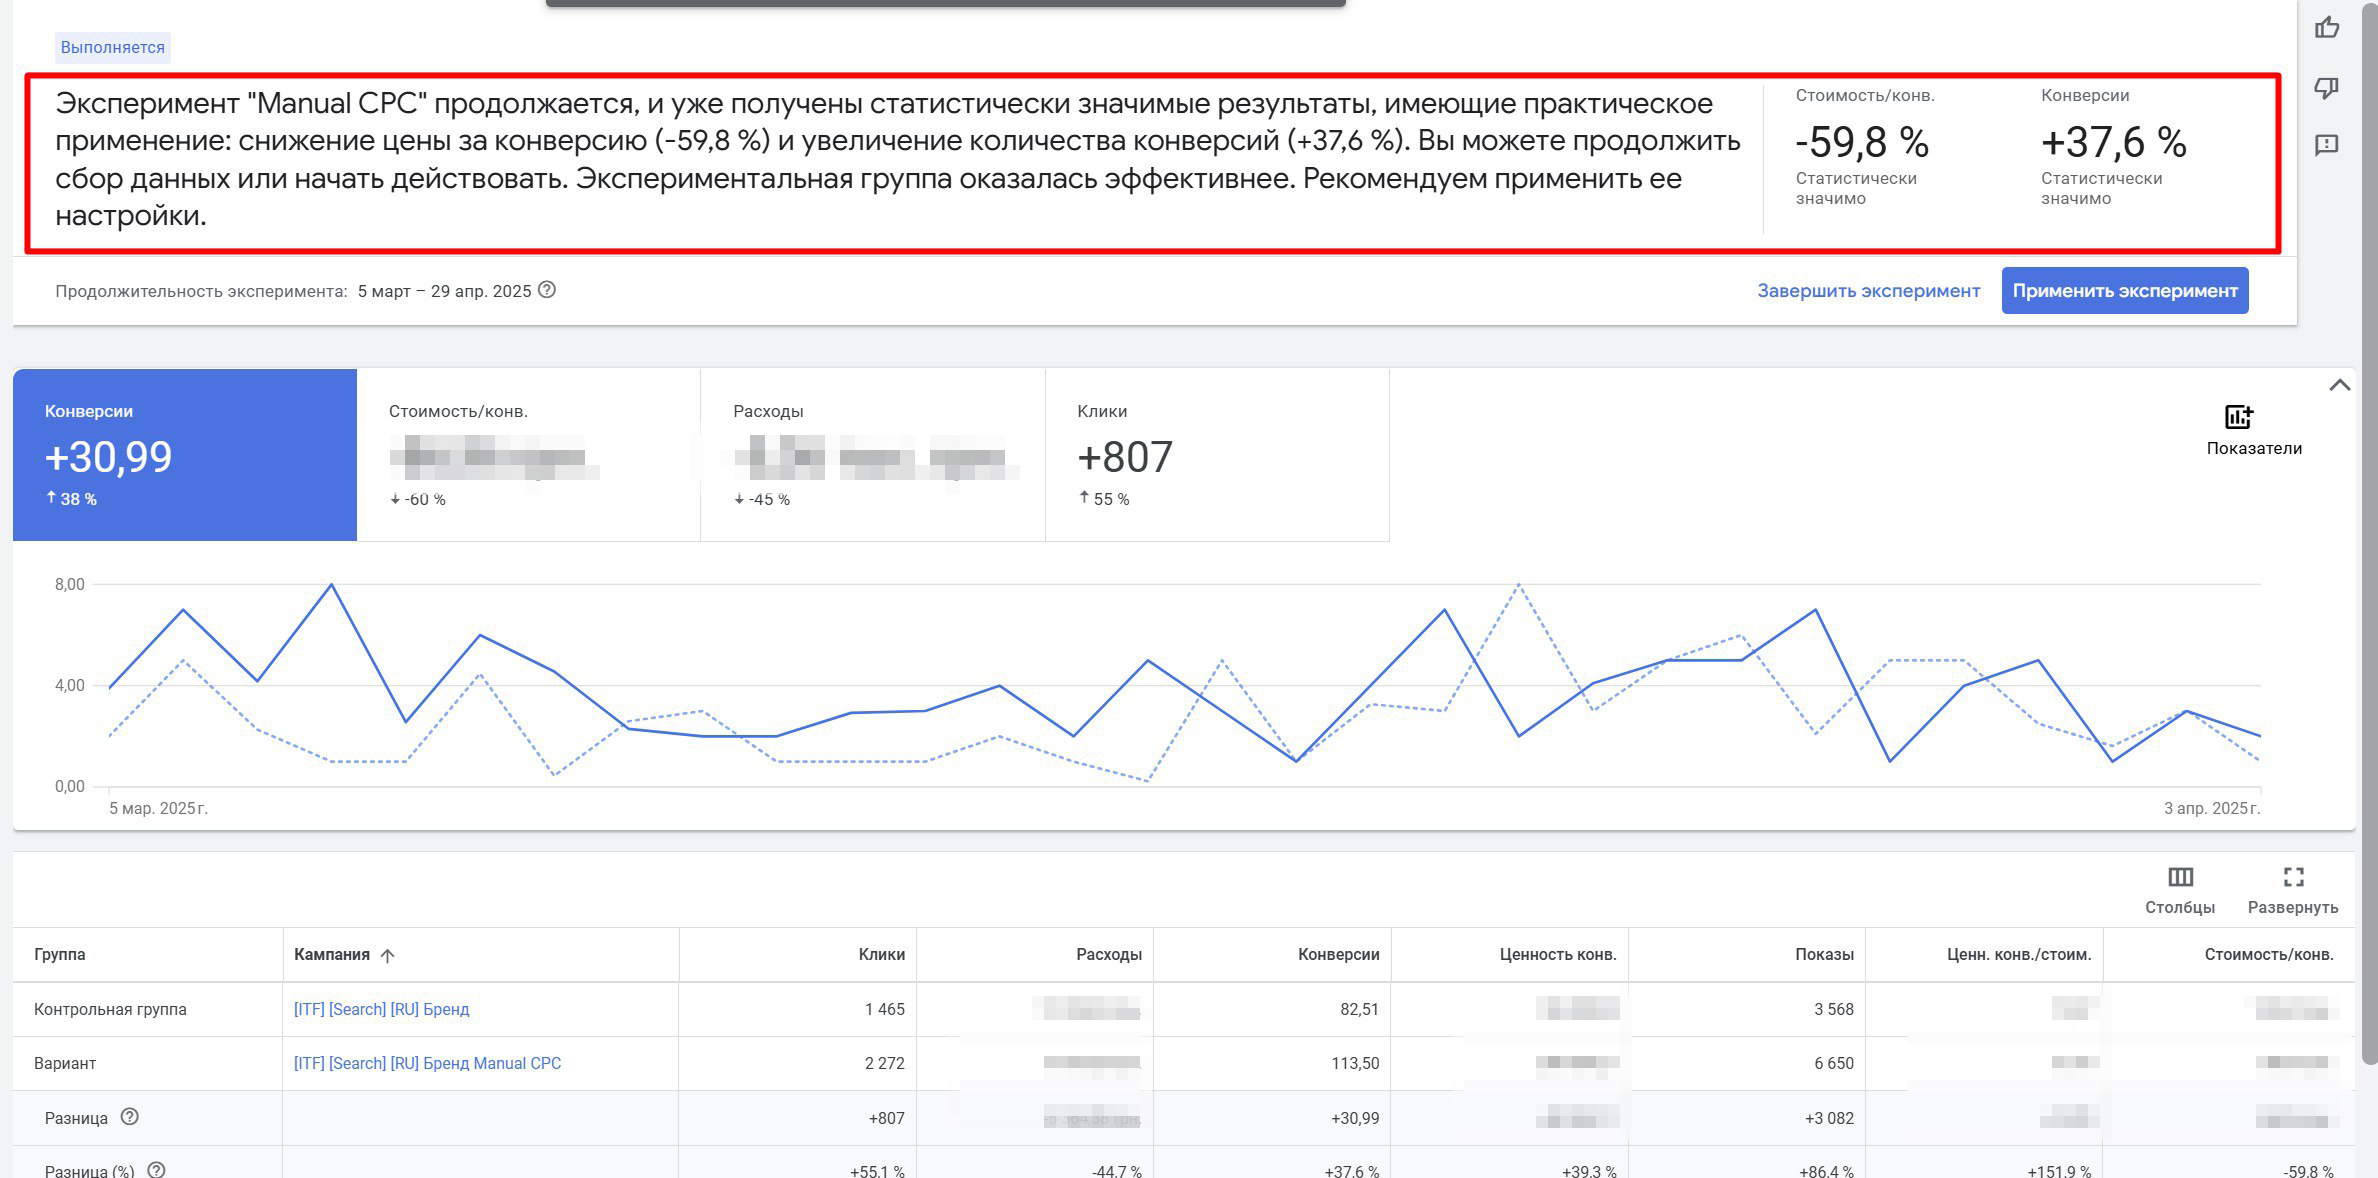Select the Клики metric card
The image size is (2378, 1178).
click(1216, 455)
